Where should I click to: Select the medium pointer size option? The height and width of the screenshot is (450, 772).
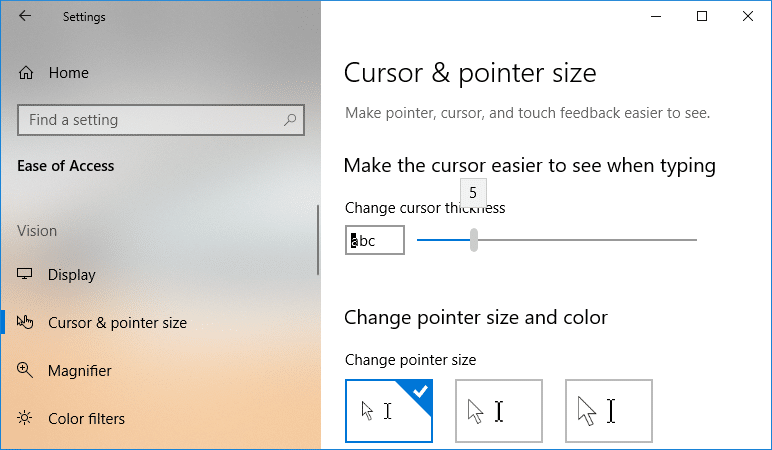click(x=499, y=410)
